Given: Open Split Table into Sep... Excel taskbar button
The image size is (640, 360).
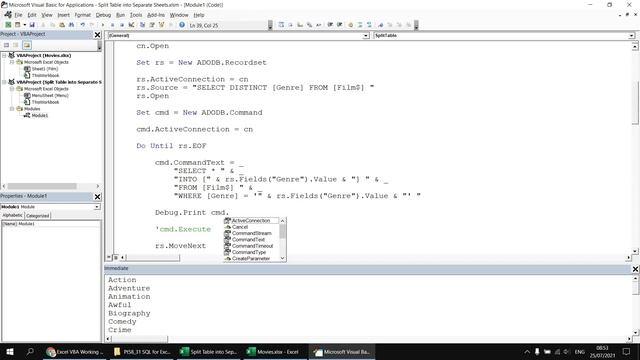Looking at the screenshot, I should [209, 352].
